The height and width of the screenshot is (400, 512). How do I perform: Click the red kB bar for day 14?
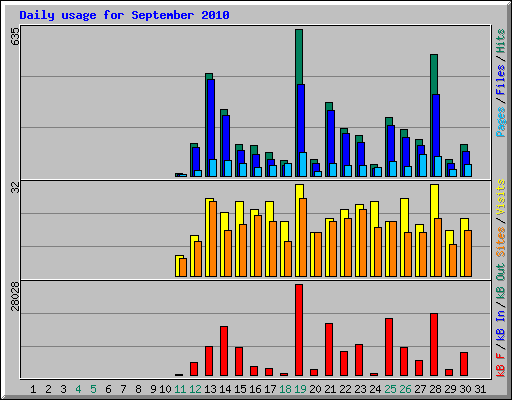(224, 351)
